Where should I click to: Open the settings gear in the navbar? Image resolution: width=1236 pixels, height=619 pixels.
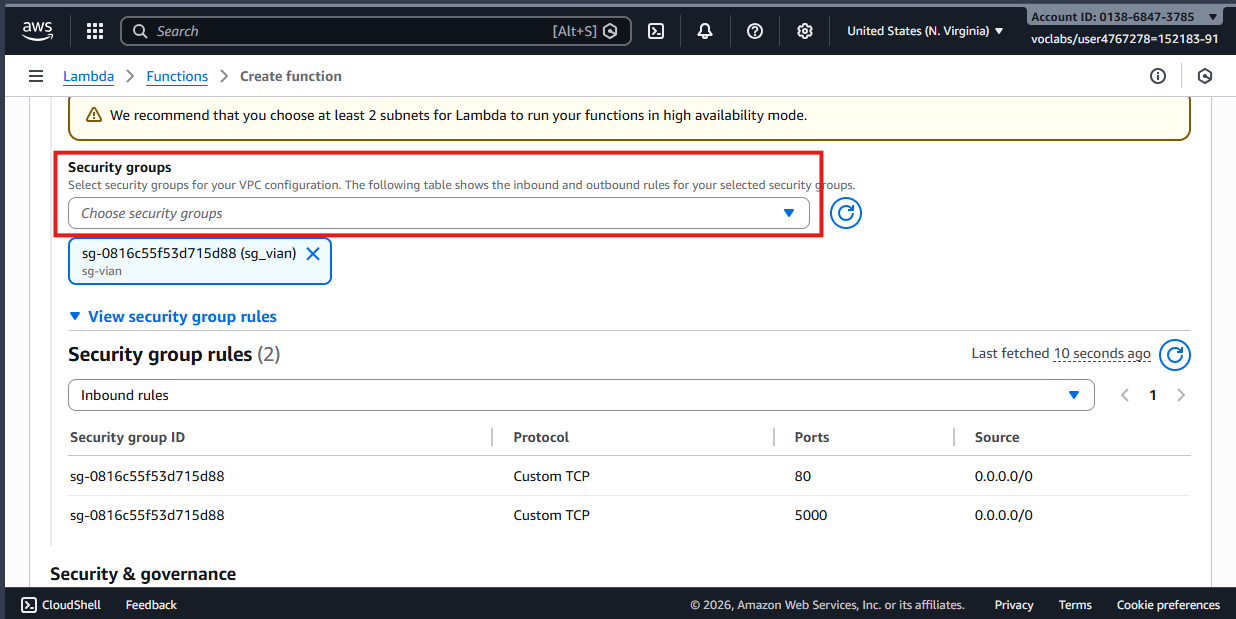point(805,30)
